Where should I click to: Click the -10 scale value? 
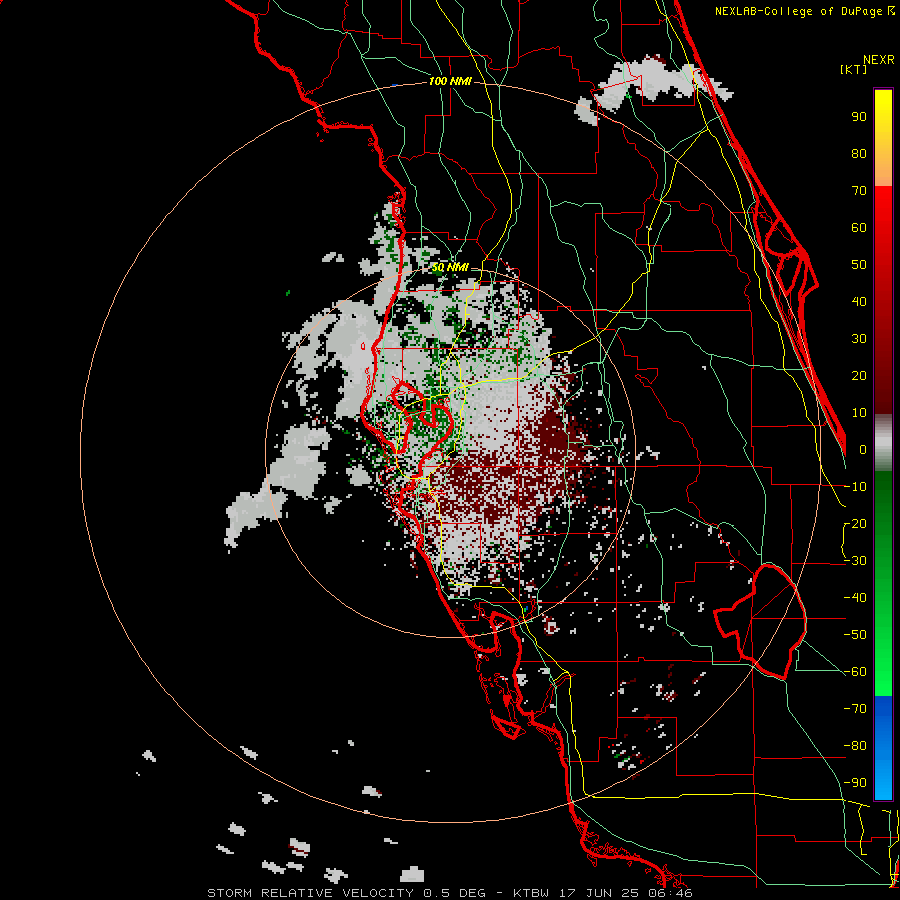[x=855, y=487]
